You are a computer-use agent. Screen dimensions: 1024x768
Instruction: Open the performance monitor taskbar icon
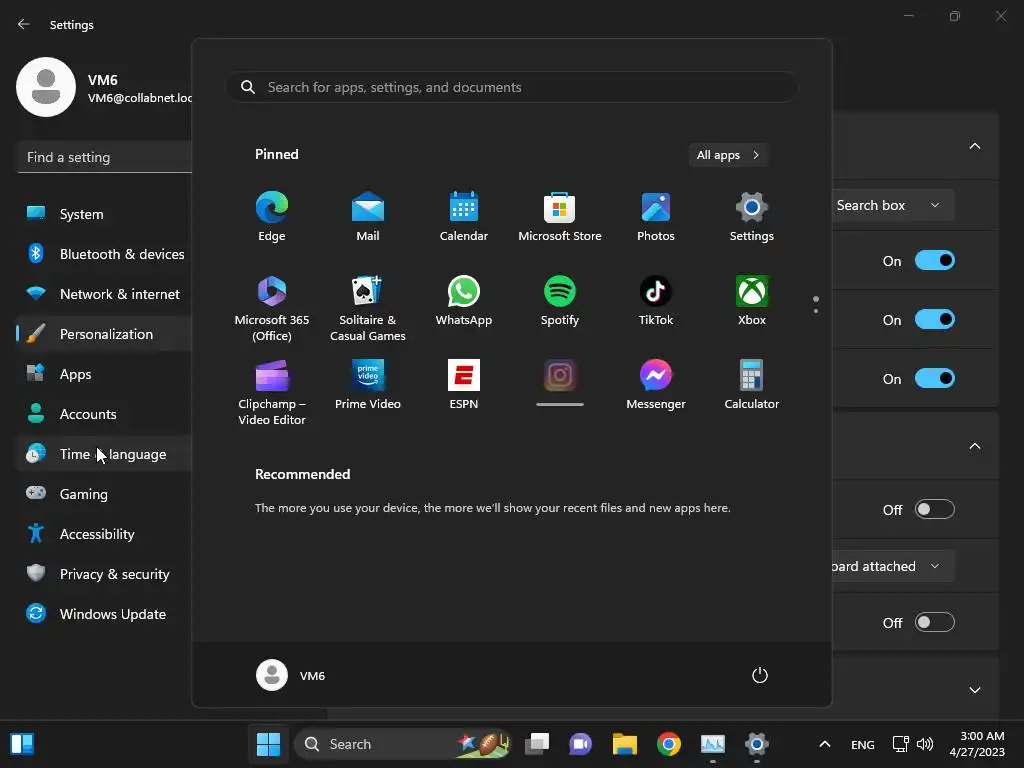712,744
